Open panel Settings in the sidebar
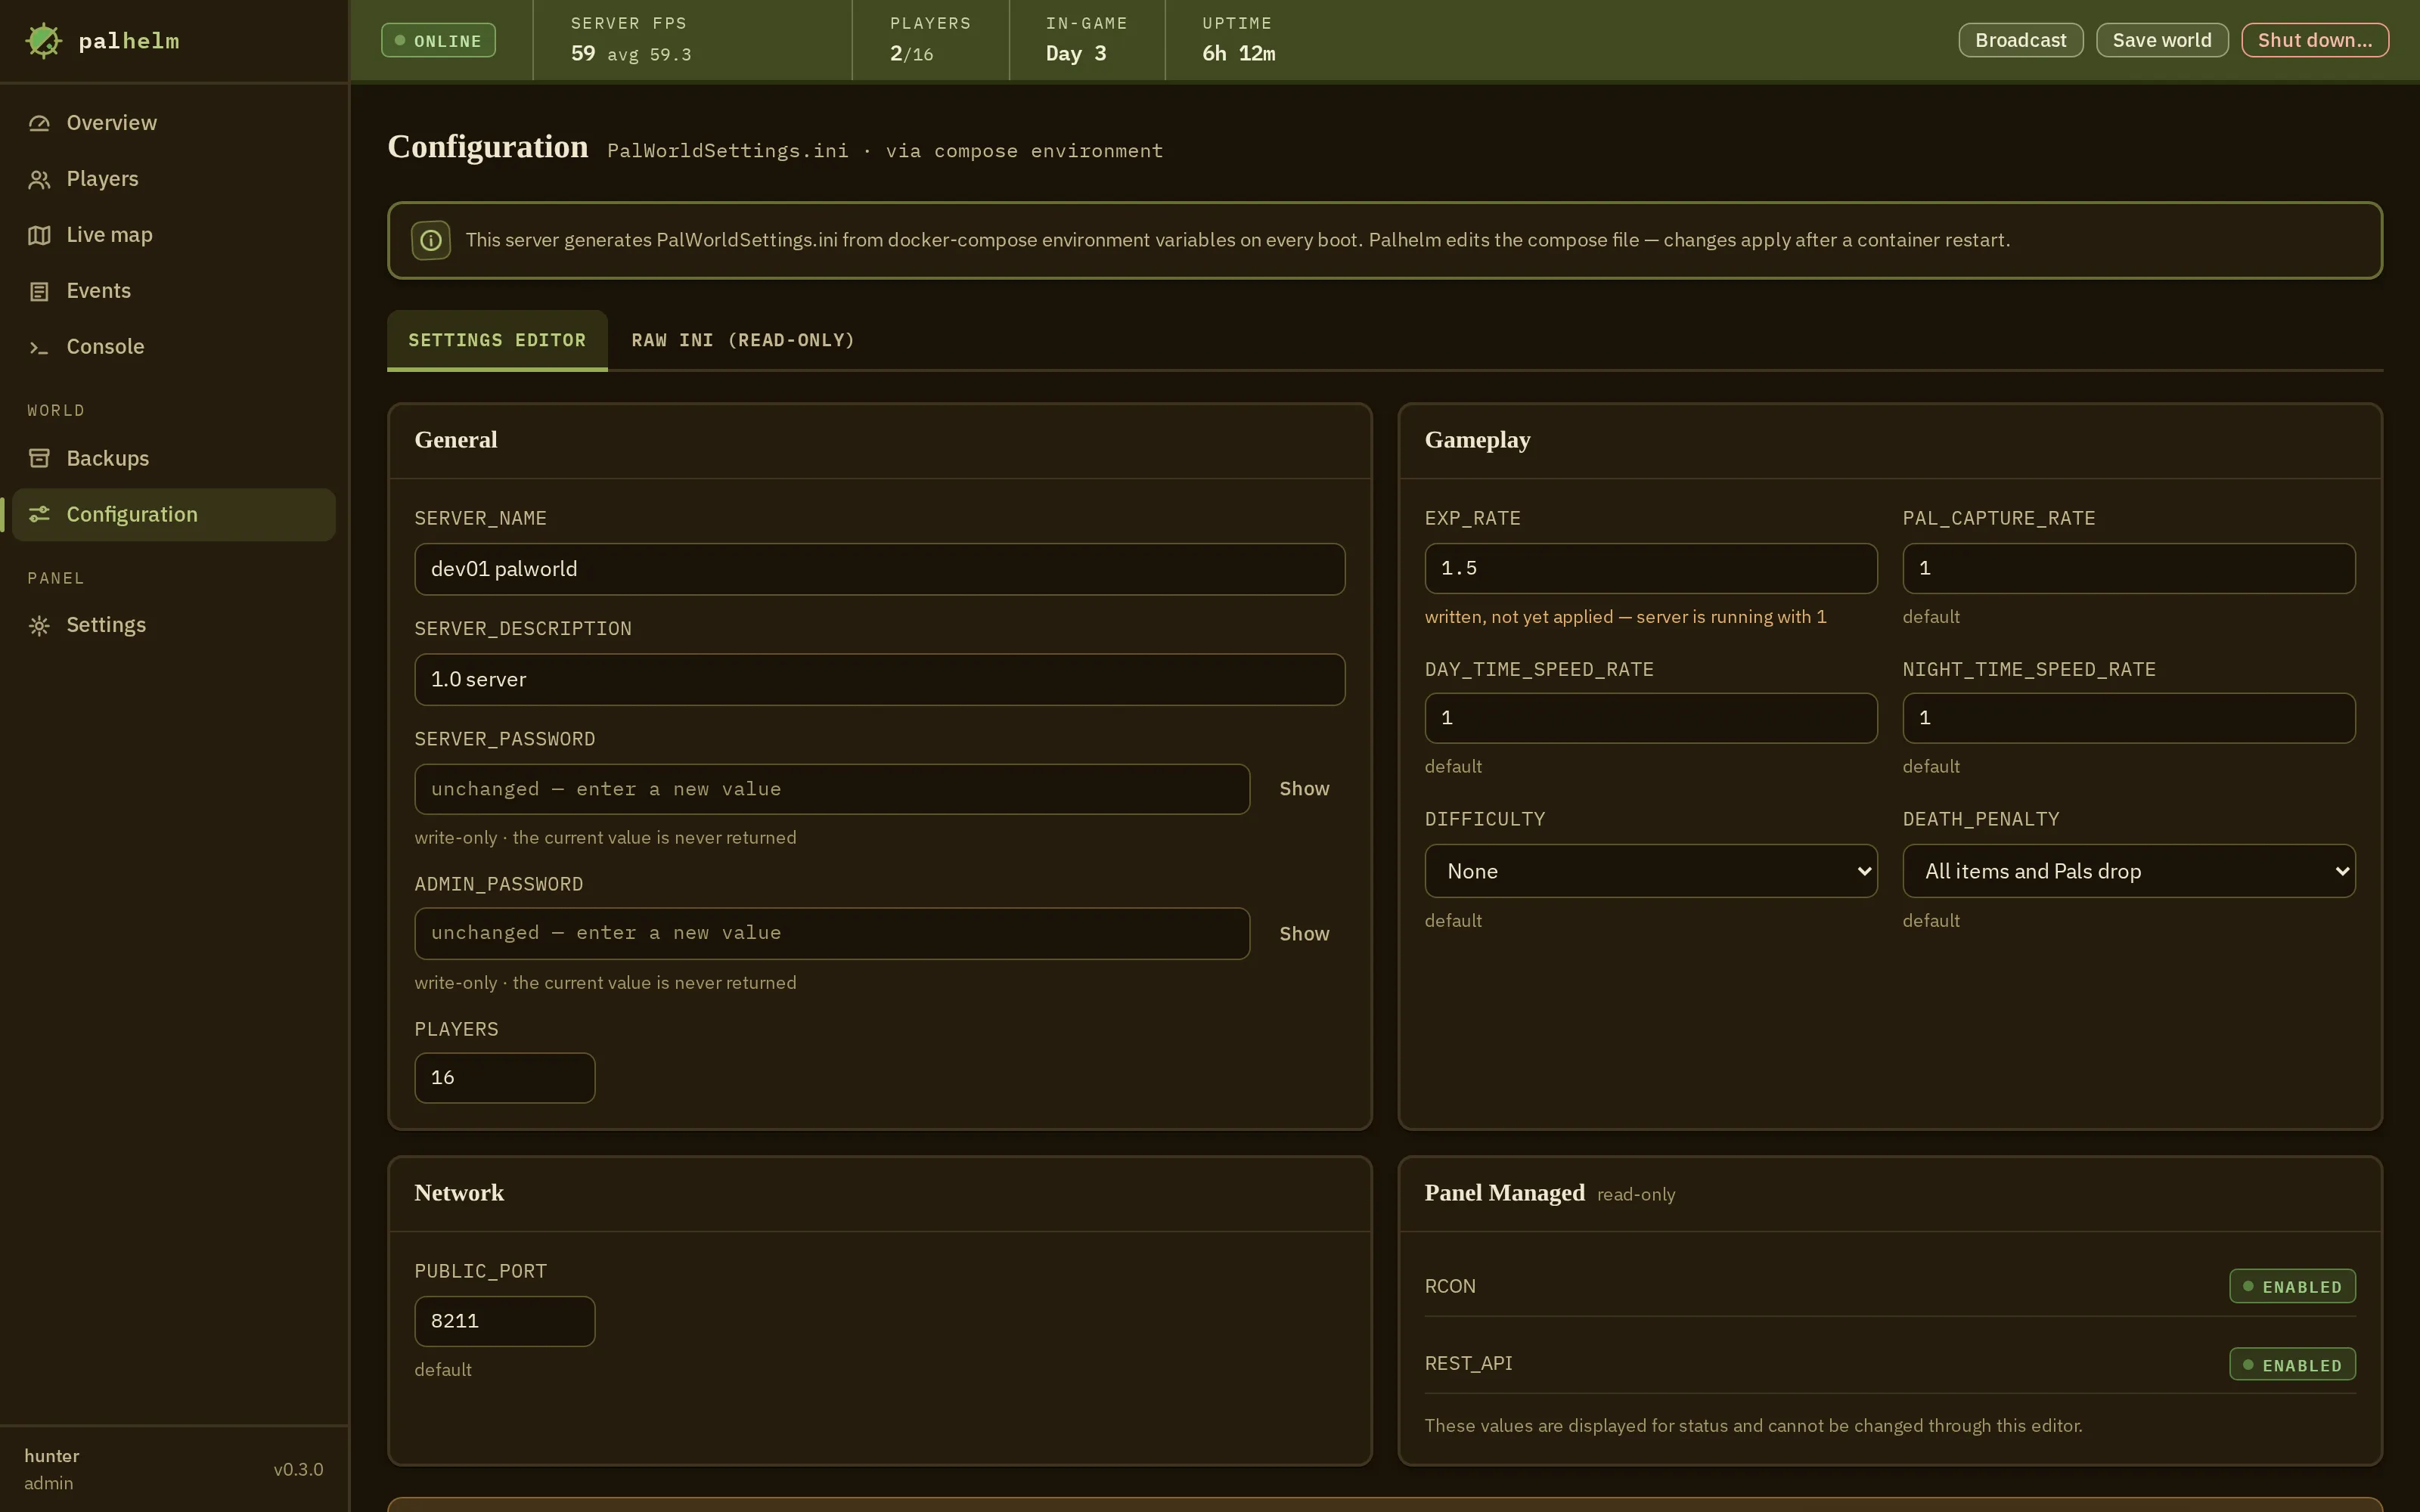Screen dimensions: 2420x1512 coord(174,625)
